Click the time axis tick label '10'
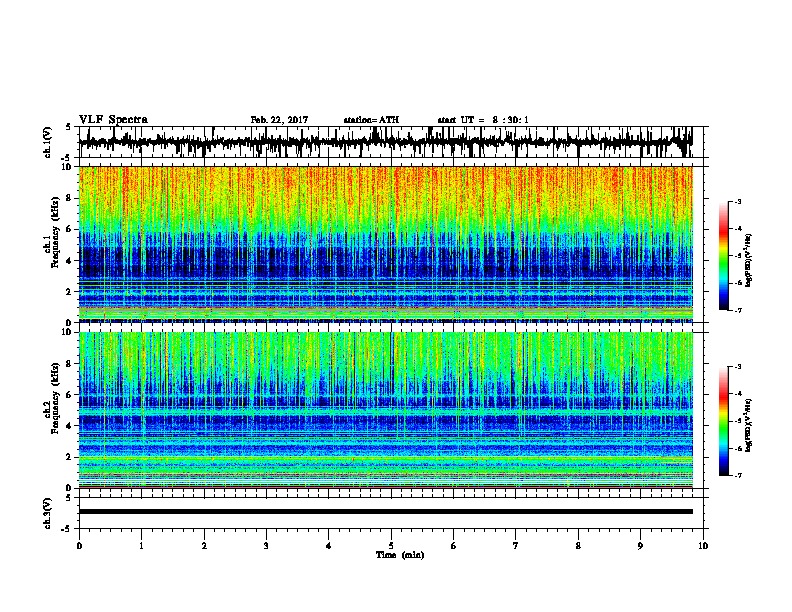This screenshot has width=792, height=612. coord(703,545)
